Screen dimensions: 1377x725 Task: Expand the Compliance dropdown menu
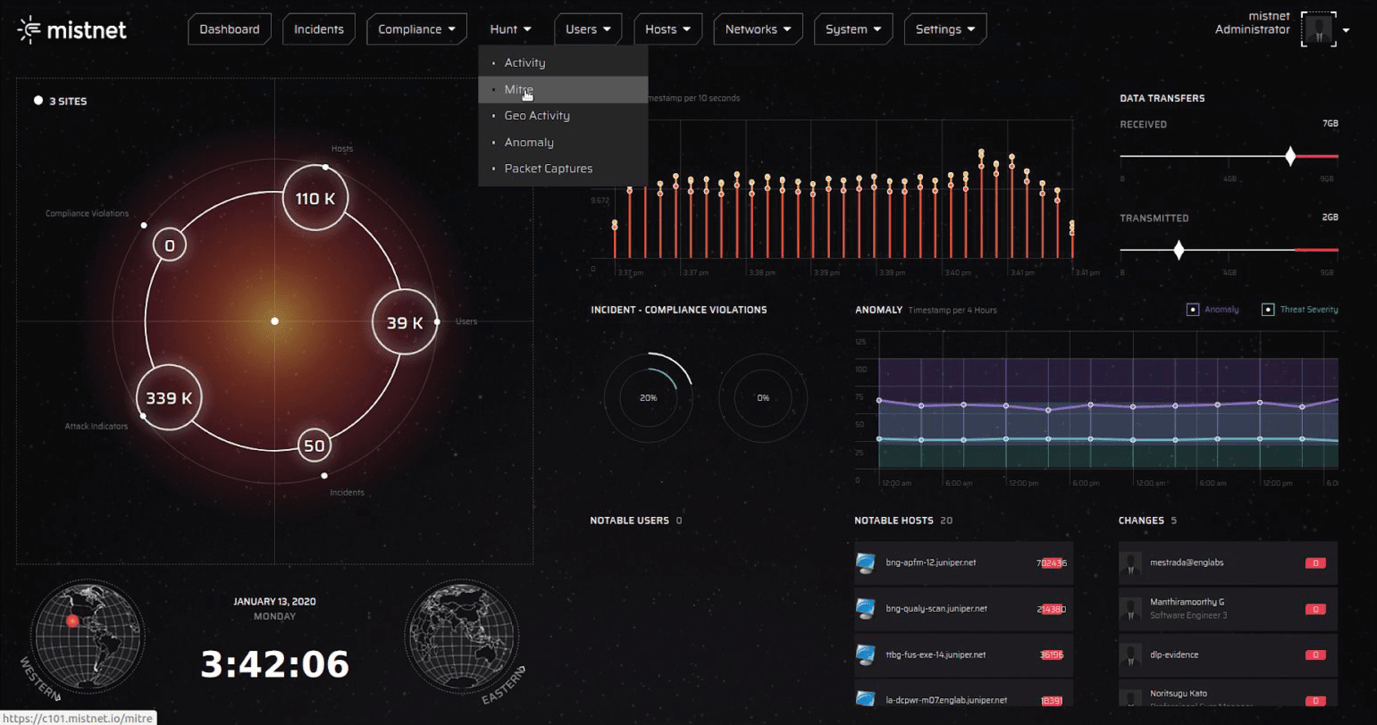click(x=416, y=29)
